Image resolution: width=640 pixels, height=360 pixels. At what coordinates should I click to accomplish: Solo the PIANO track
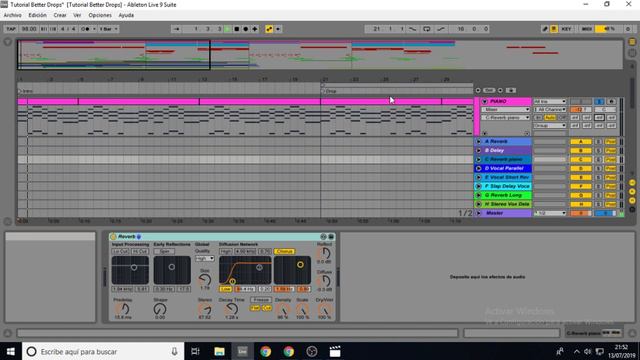599,101
